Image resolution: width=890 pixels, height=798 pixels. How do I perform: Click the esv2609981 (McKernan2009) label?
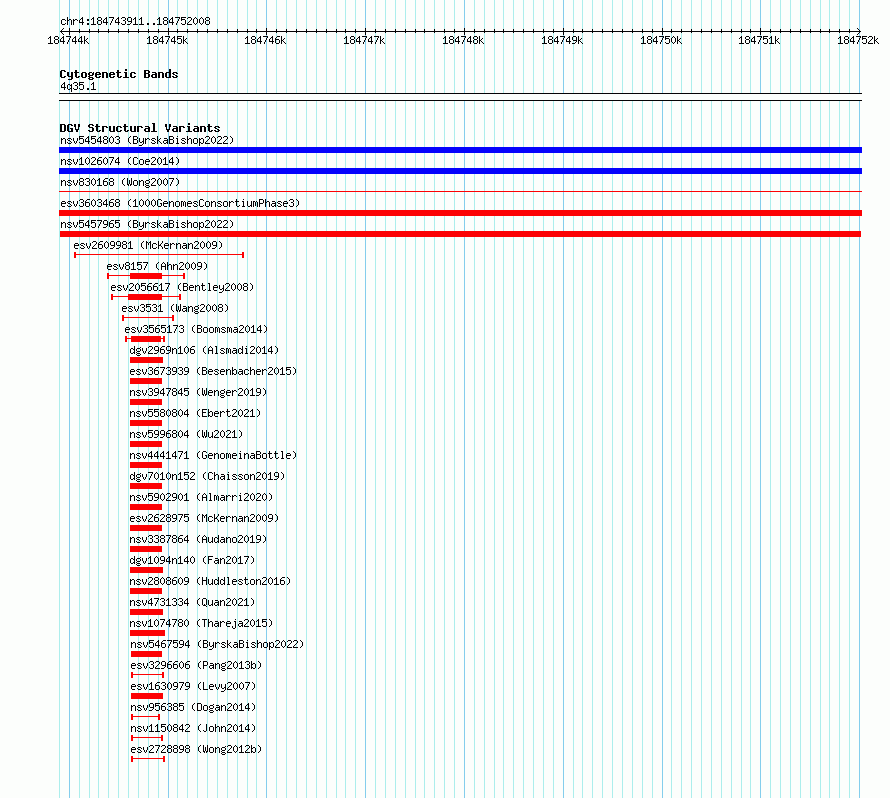pyautogui.click(x=148, y=245)
